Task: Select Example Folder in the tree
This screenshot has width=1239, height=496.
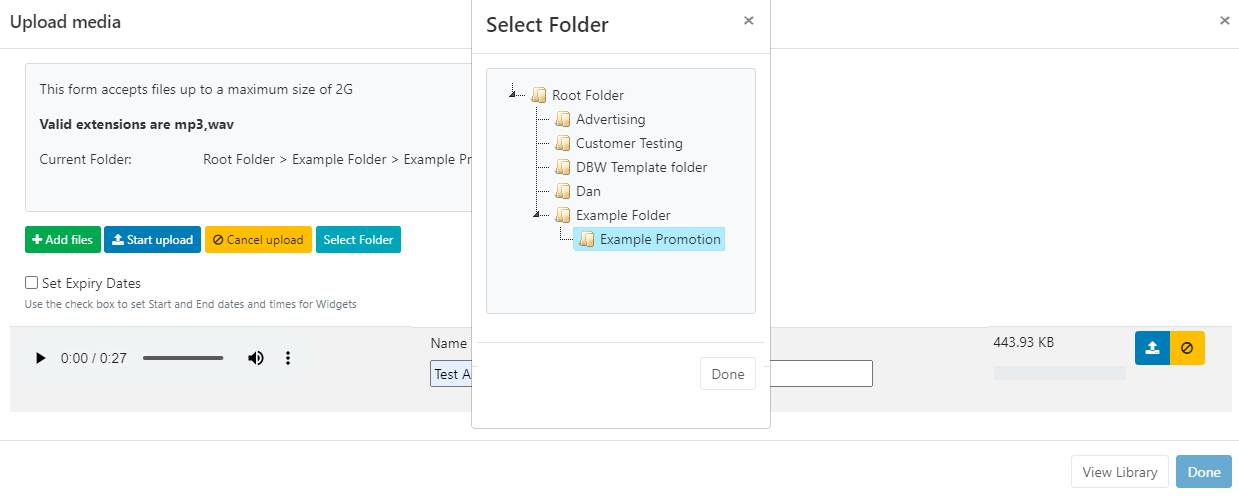Action: point(623,215)
